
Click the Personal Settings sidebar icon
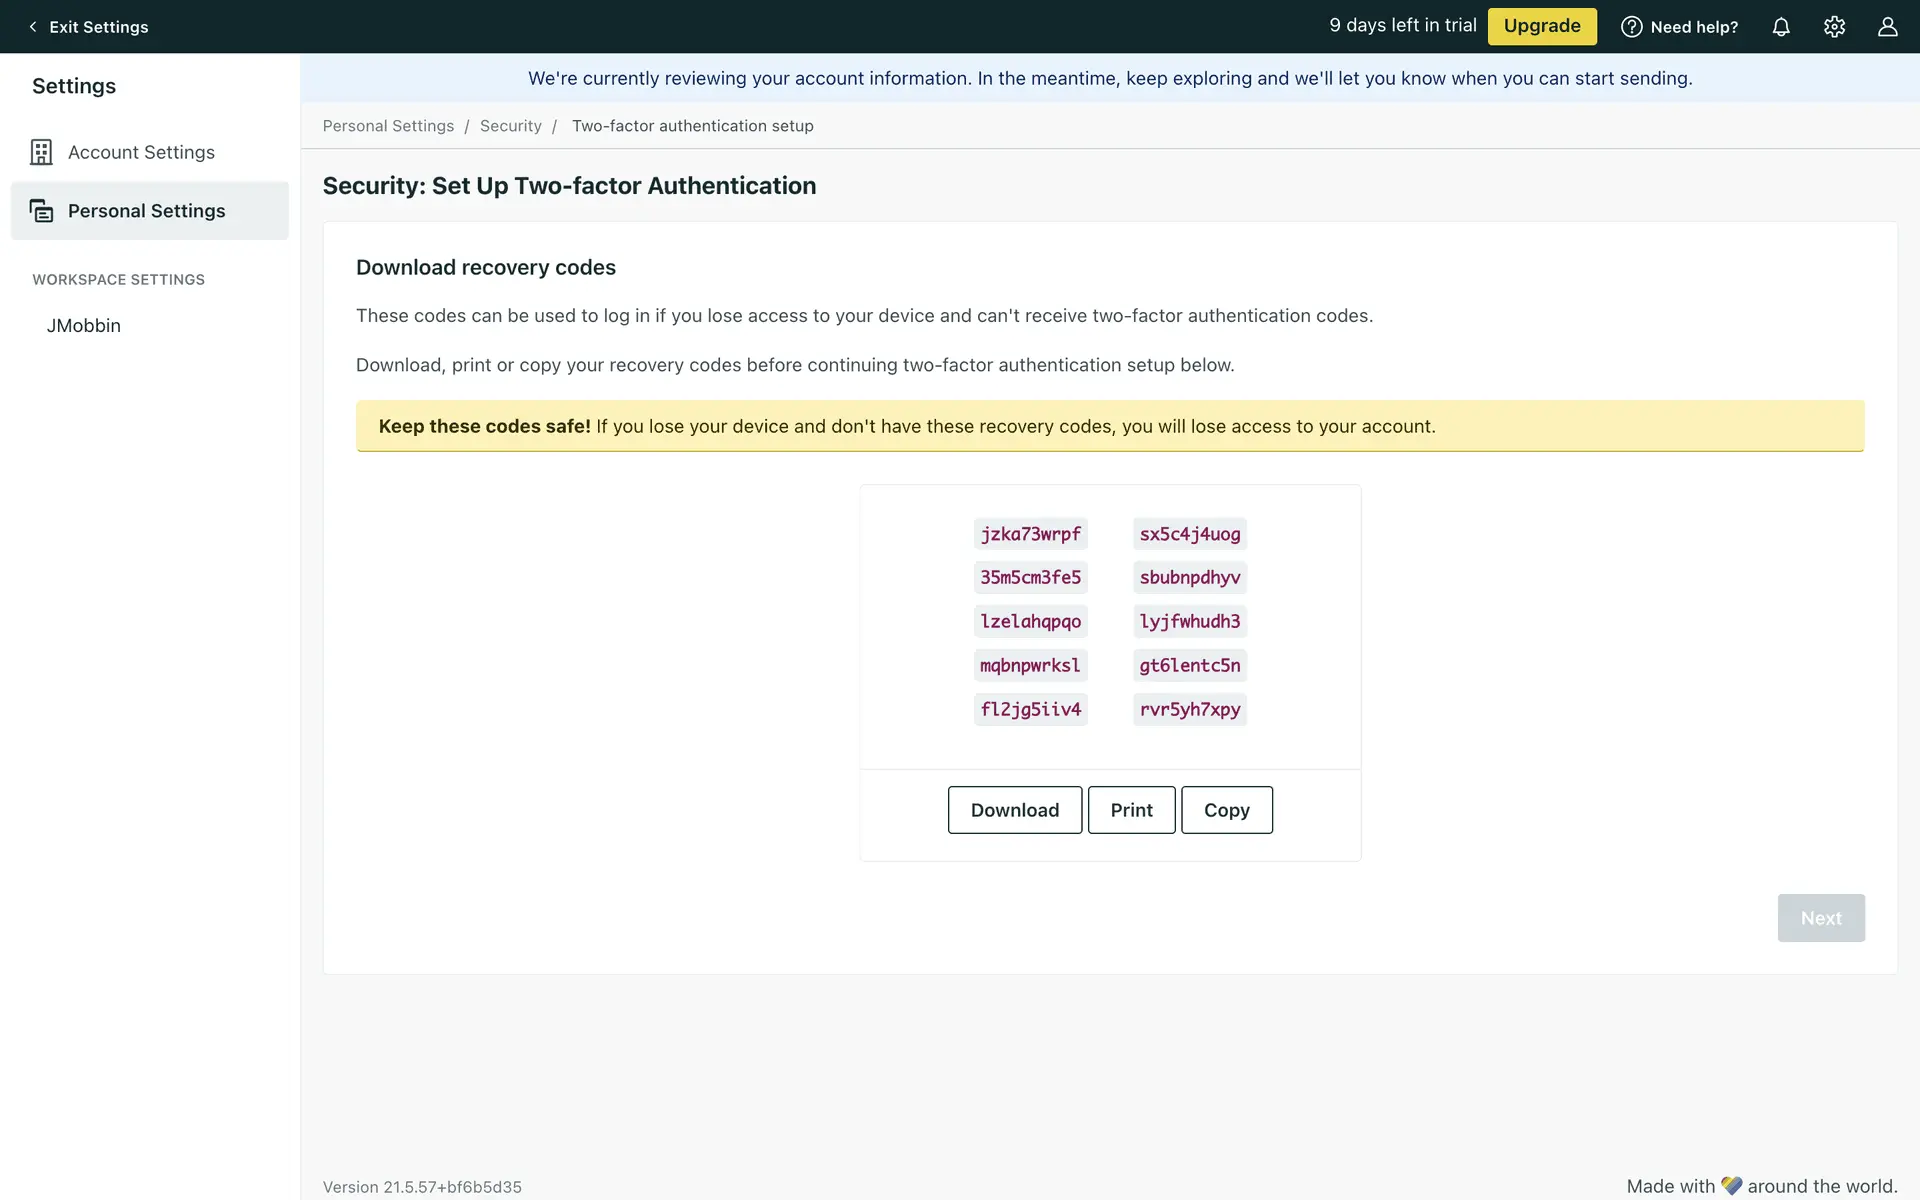tap(41, 211)
